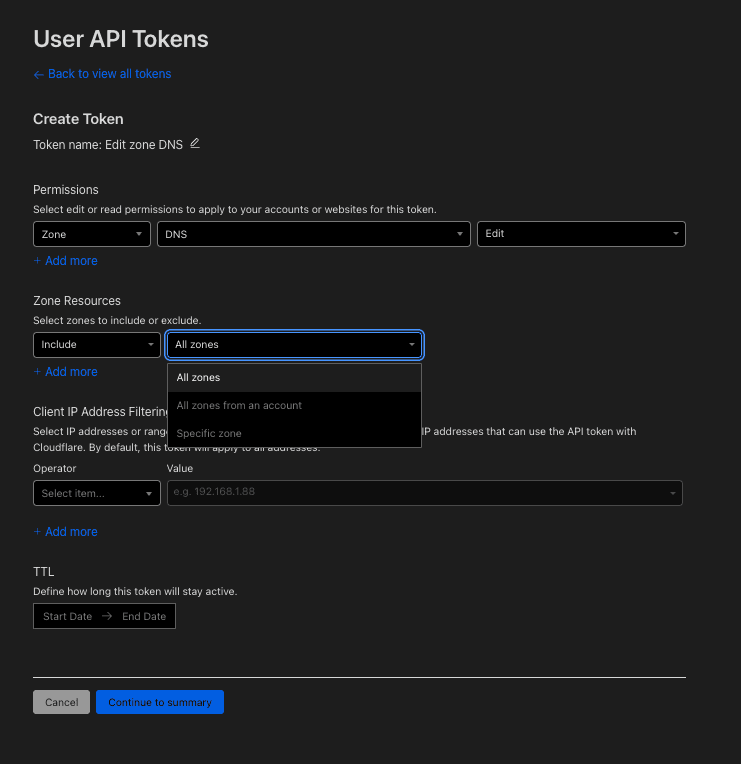Open the Edit access level dropdown
This screenshot has height=764, width=741.
[581, 233]
